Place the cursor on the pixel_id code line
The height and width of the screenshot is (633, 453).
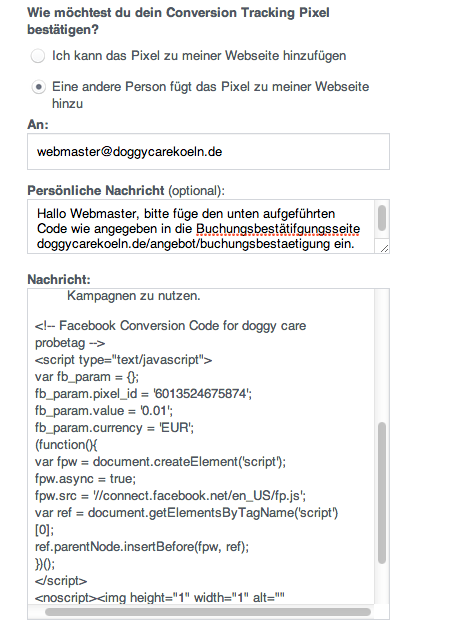tap(143, 394)
